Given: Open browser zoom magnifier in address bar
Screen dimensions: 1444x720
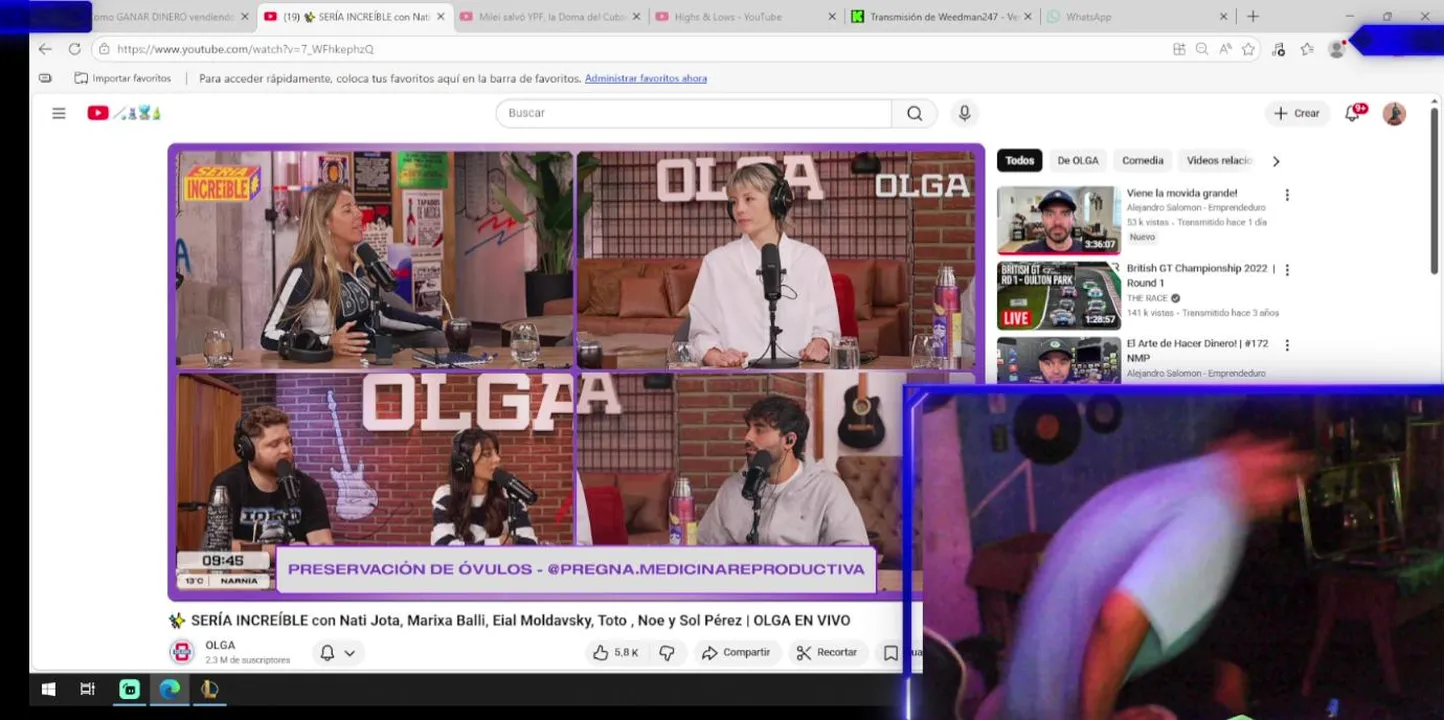Looking at the screenshot, I should 1202,49.
